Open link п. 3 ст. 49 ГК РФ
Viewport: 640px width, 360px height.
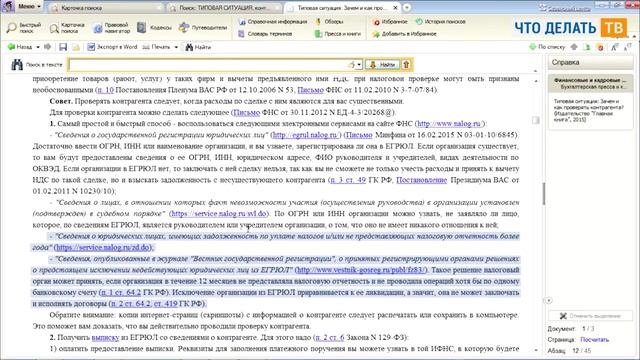348,180
